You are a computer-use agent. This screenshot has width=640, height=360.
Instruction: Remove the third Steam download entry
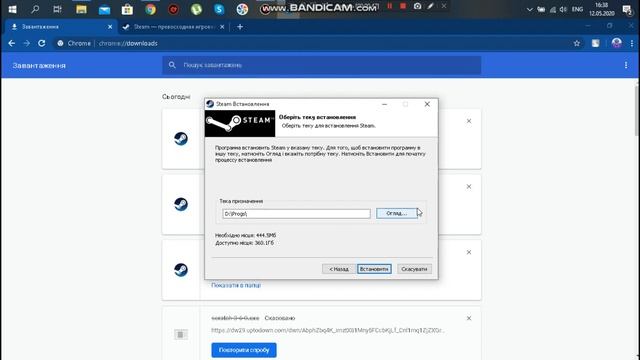coord(469,252)
